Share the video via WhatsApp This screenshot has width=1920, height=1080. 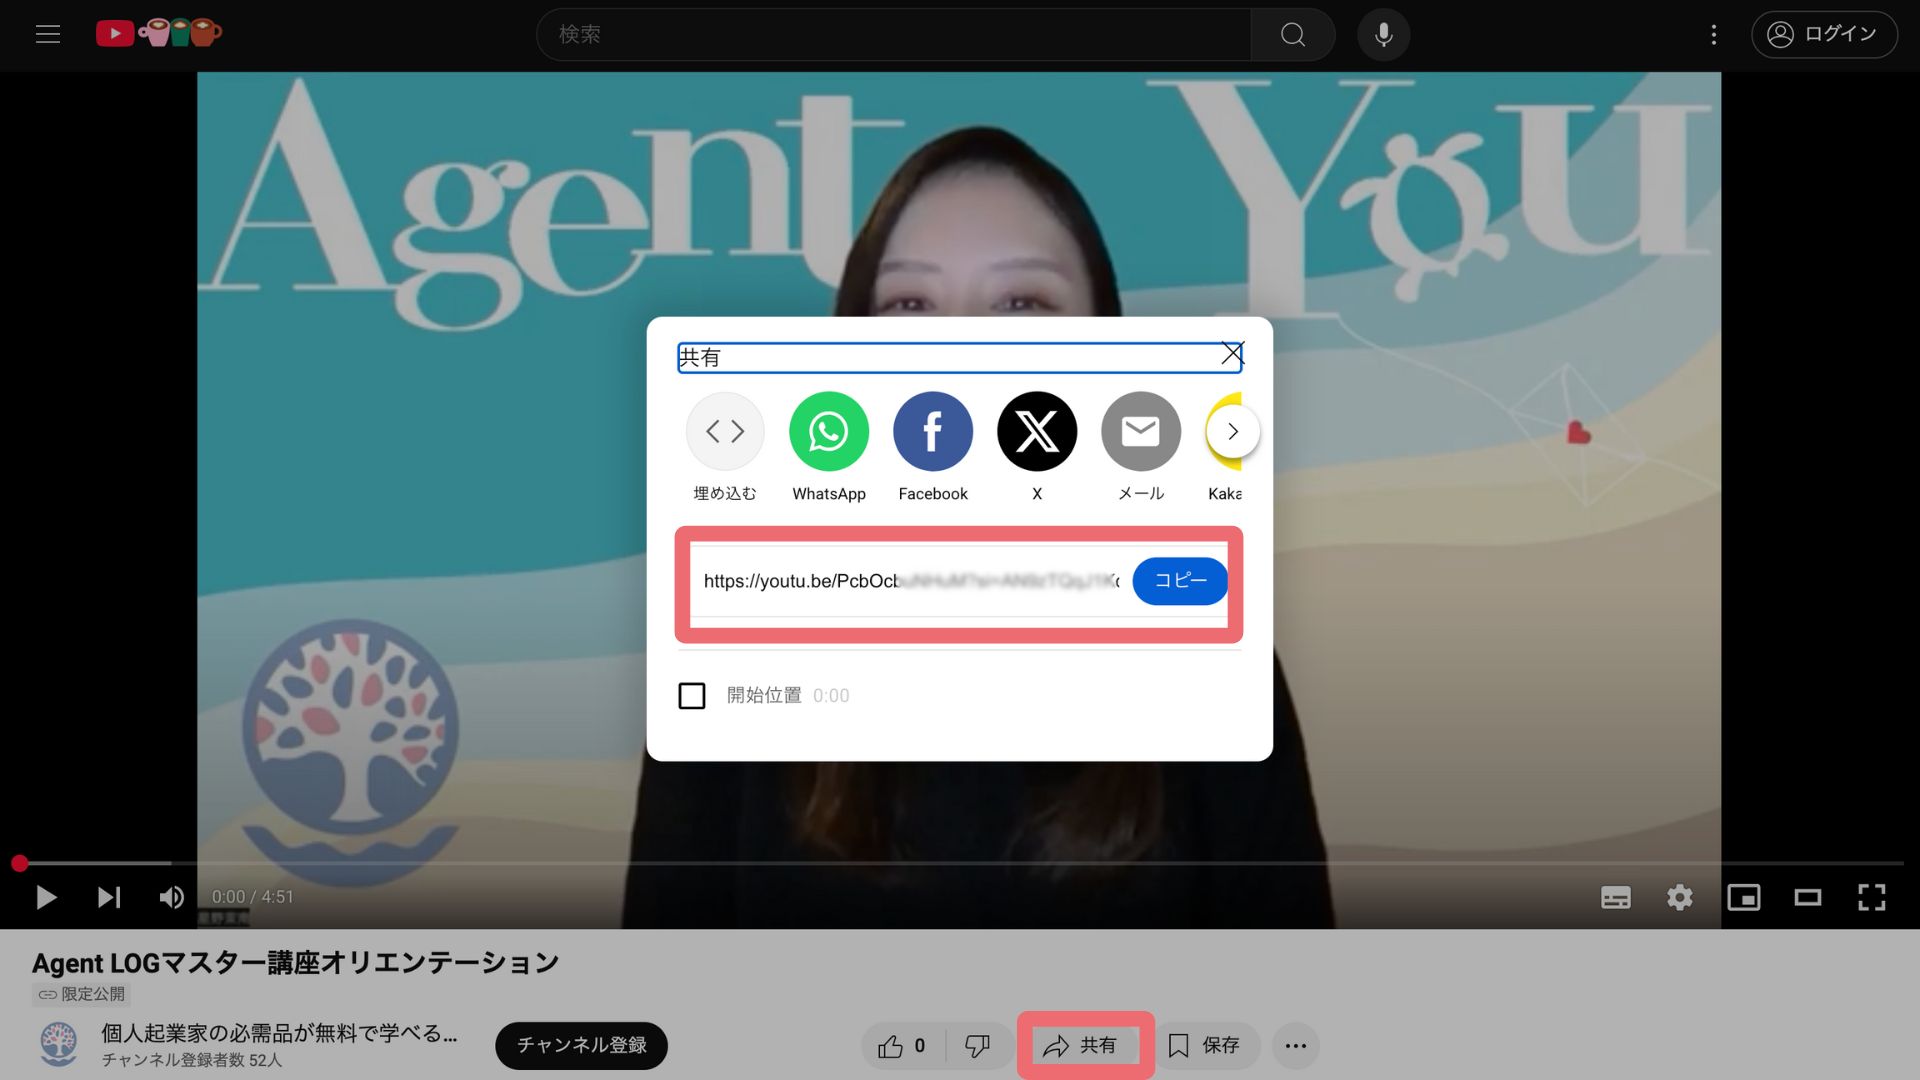(829, 446)
